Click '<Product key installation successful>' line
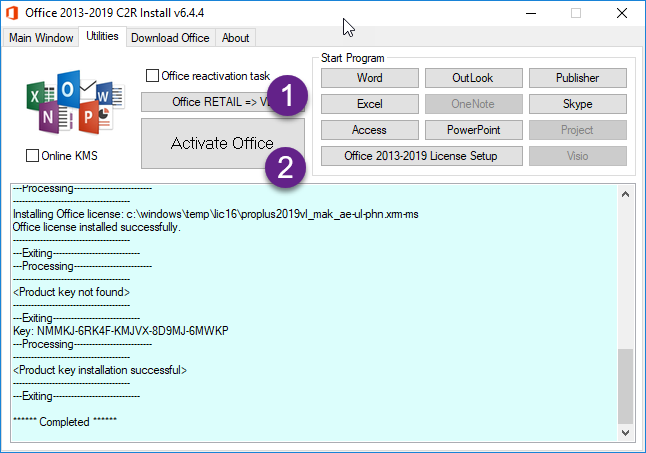The image size is (646, 453). [100, 370]
